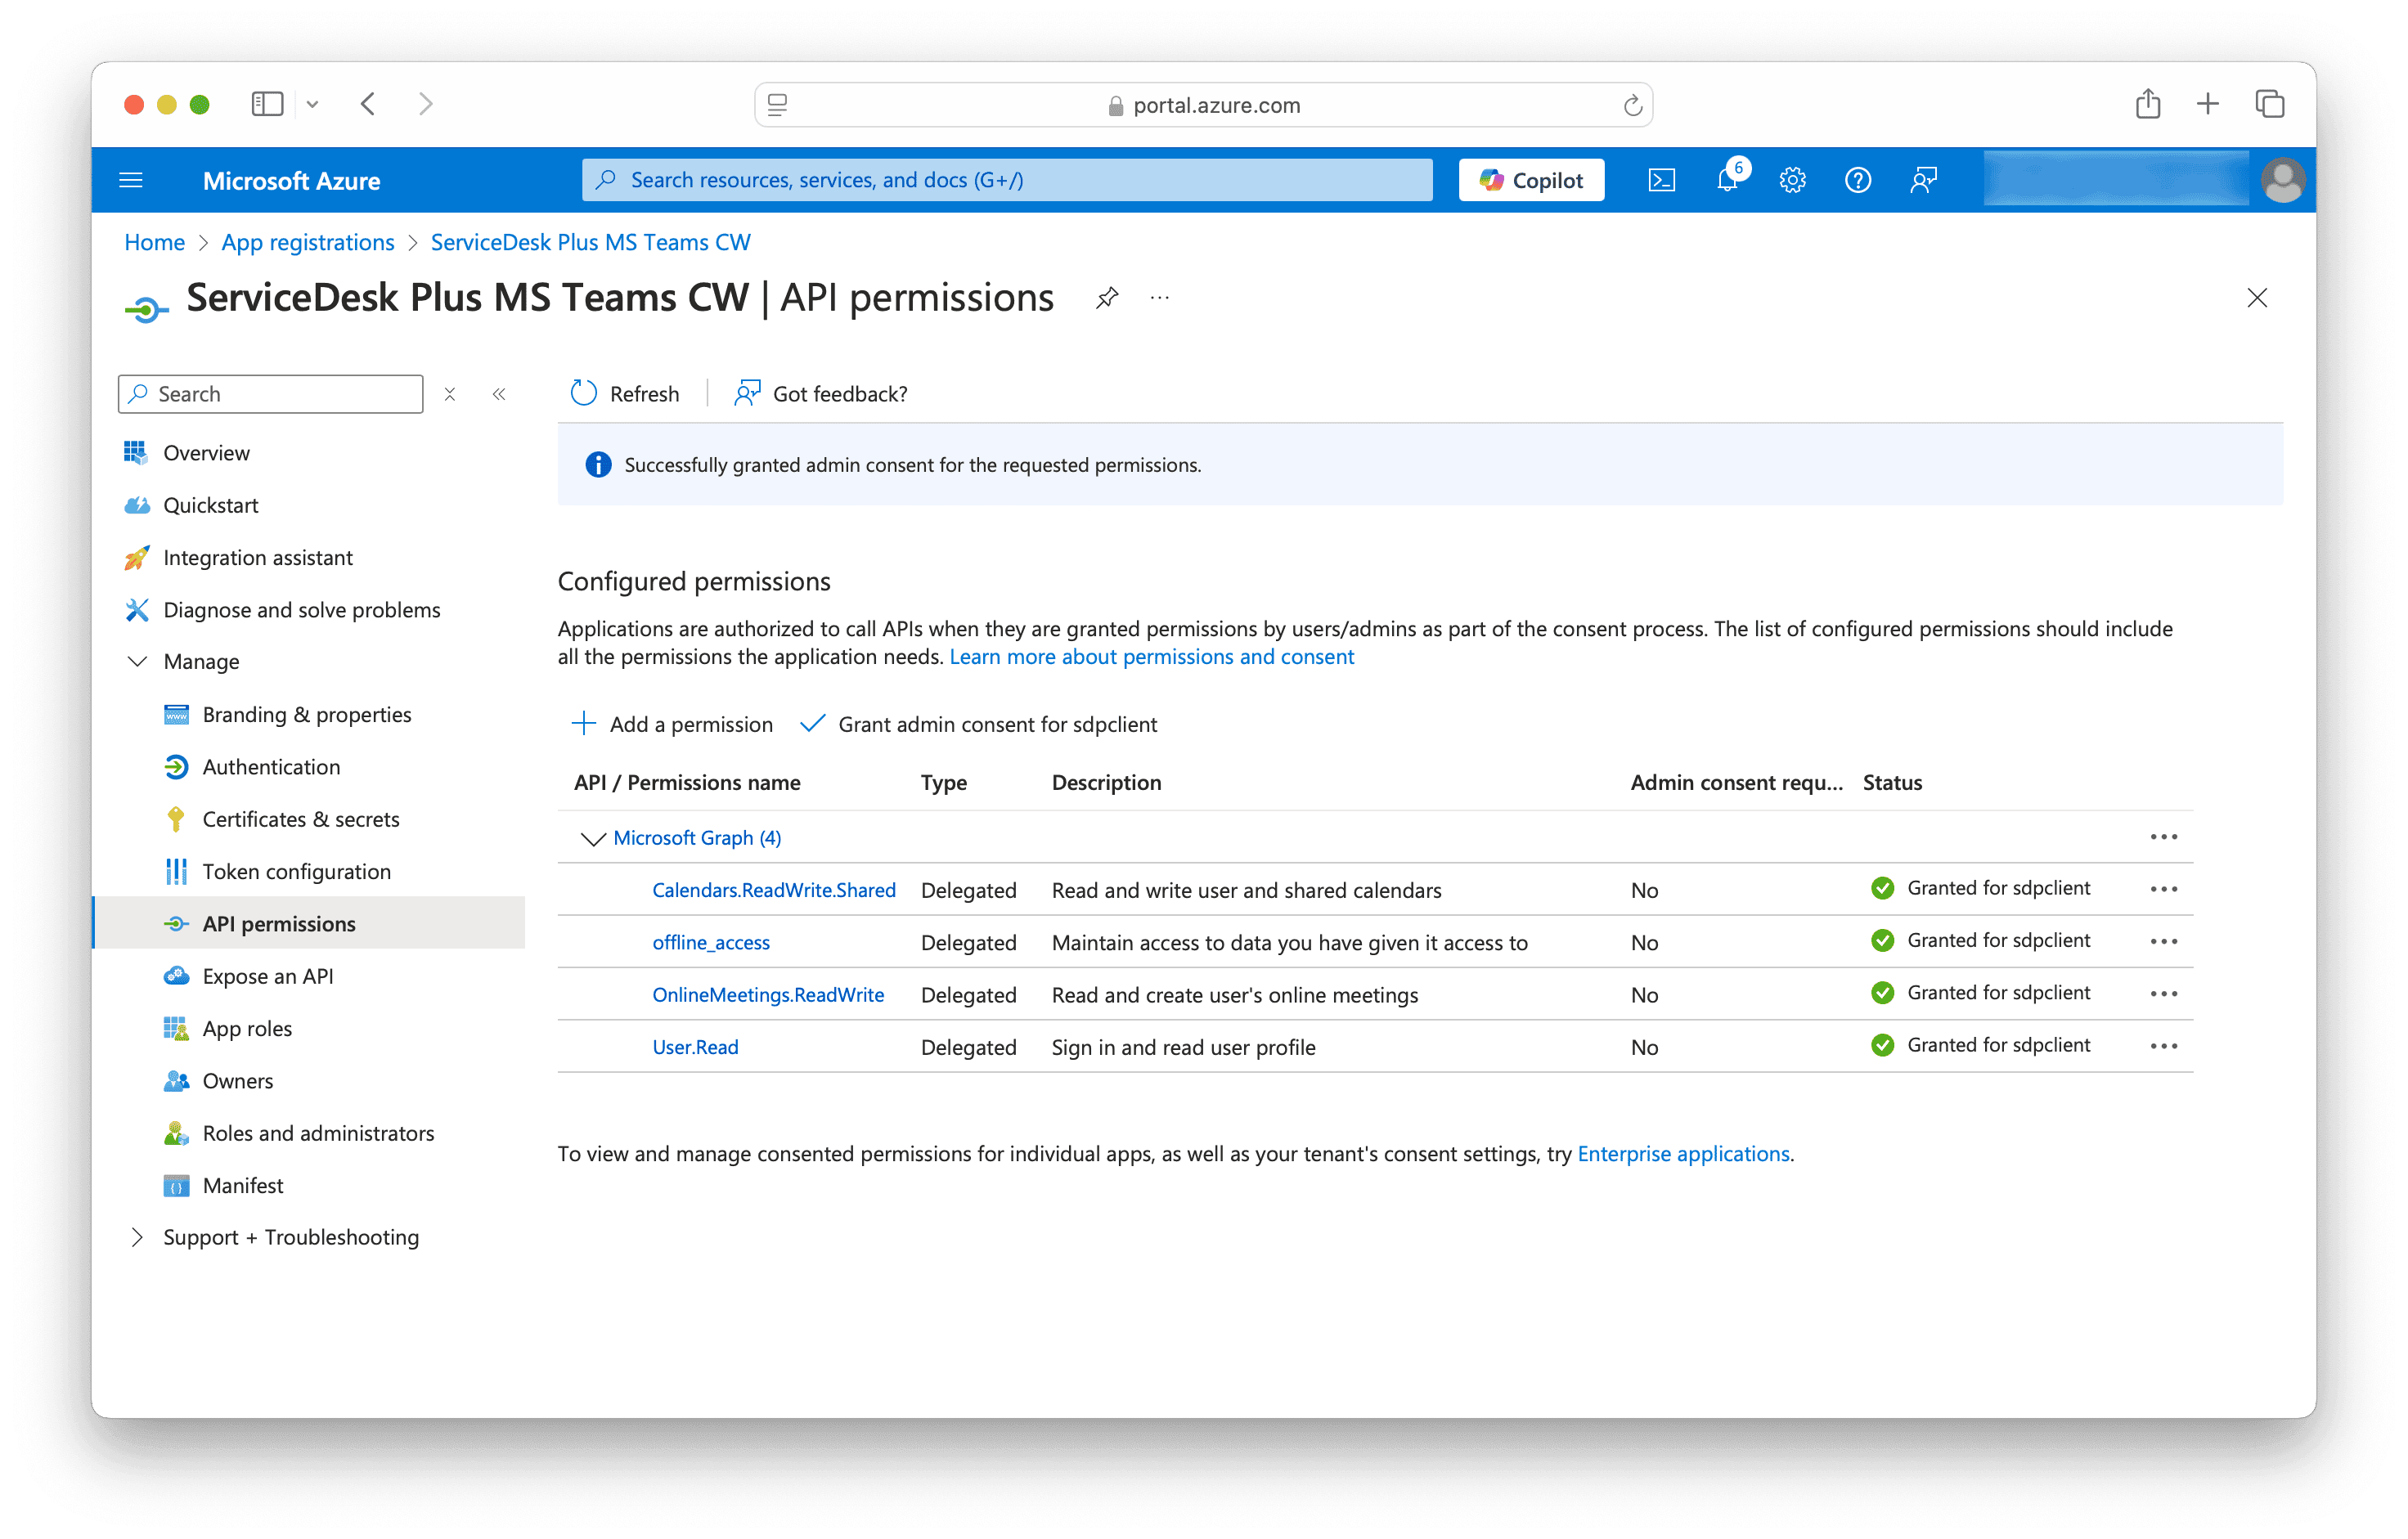2408x1539 pixels.
Task: Open Enterprise applications link
Action: coord(1683,1153)
